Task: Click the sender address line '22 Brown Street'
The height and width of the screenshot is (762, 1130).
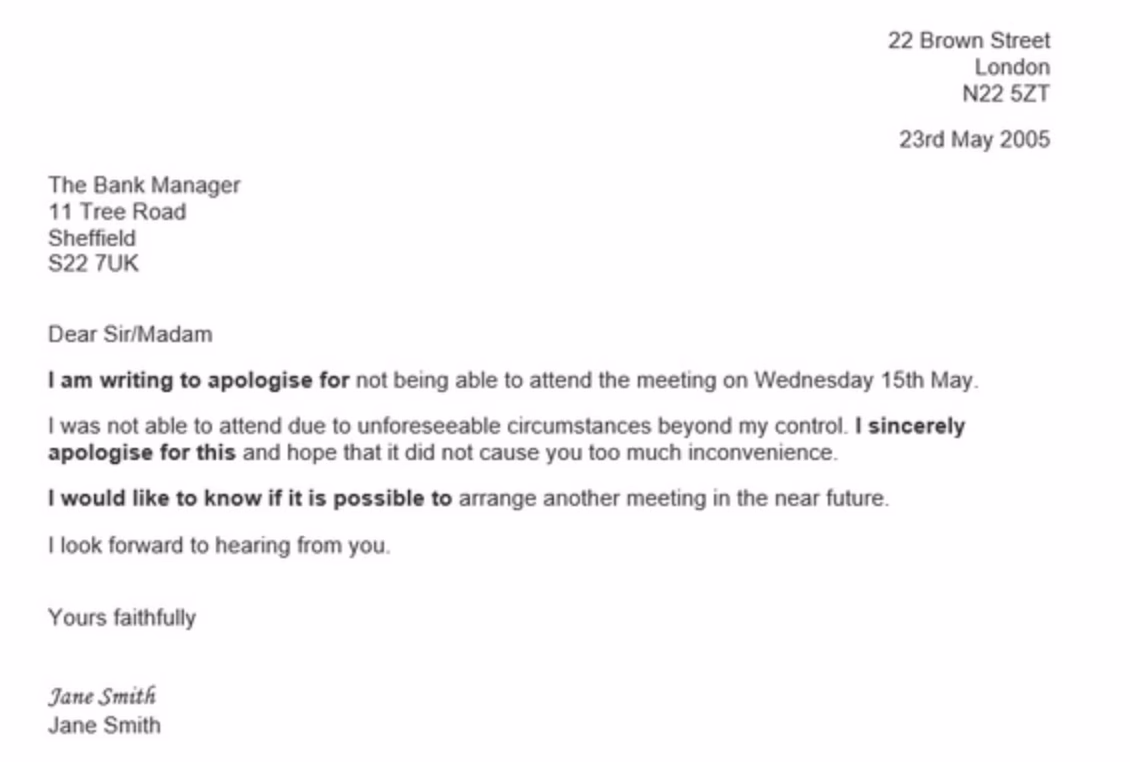Action: (968, 41)
